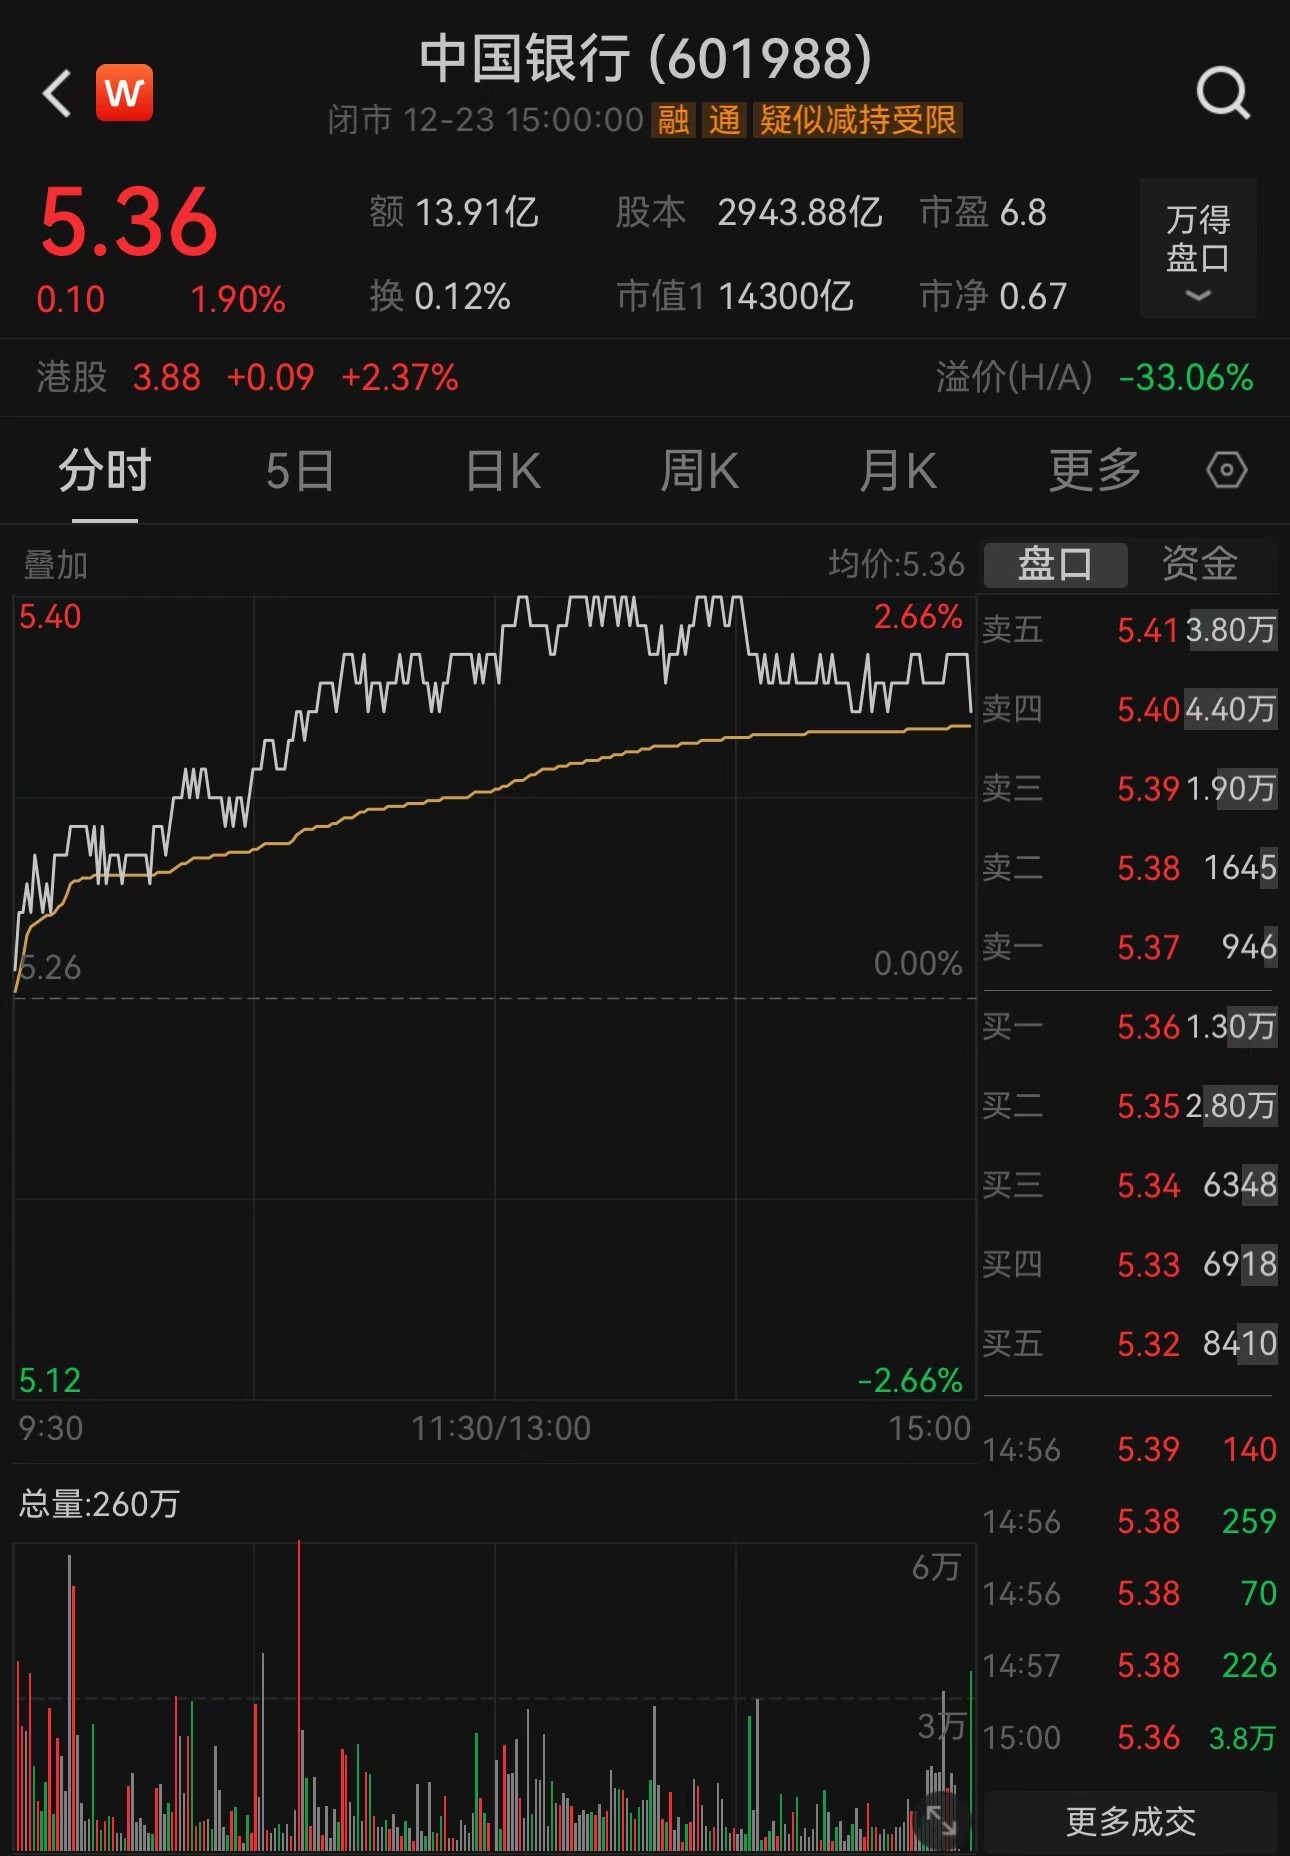The height and width of the screenshot is (1856, 1290).
Task: Tap the back arrow icon
Action: coord(58,94)
